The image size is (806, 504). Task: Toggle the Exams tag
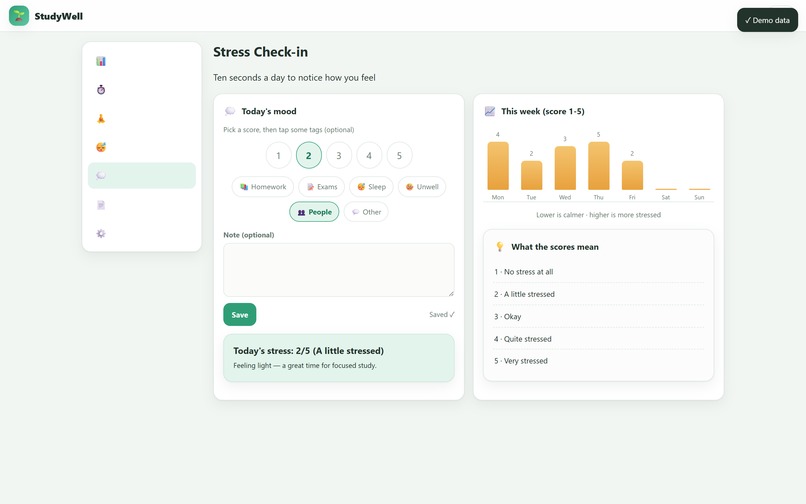(321, 187)
